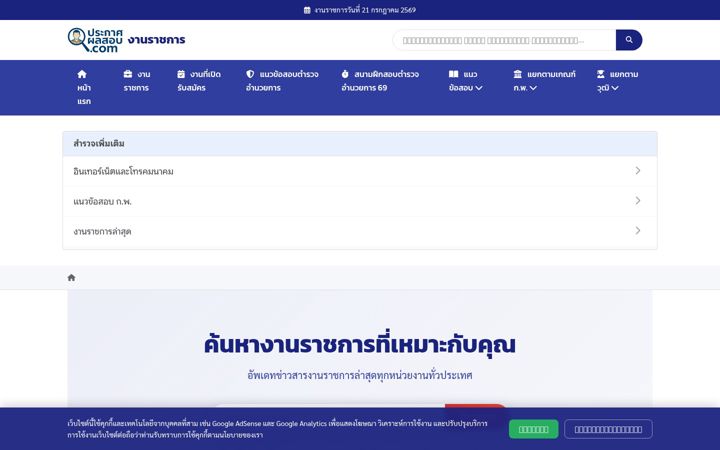Expand the แนวข้อสอบ dropdown chevron

click(x=479, y=88)
